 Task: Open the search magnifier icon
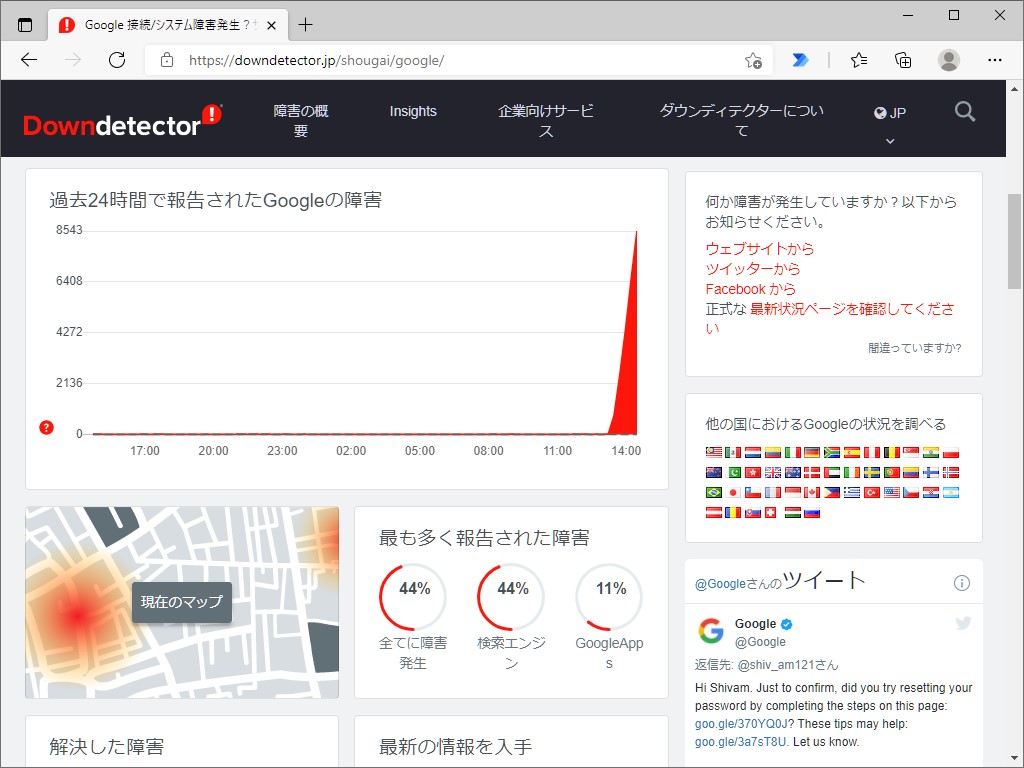tap(964, 111)
